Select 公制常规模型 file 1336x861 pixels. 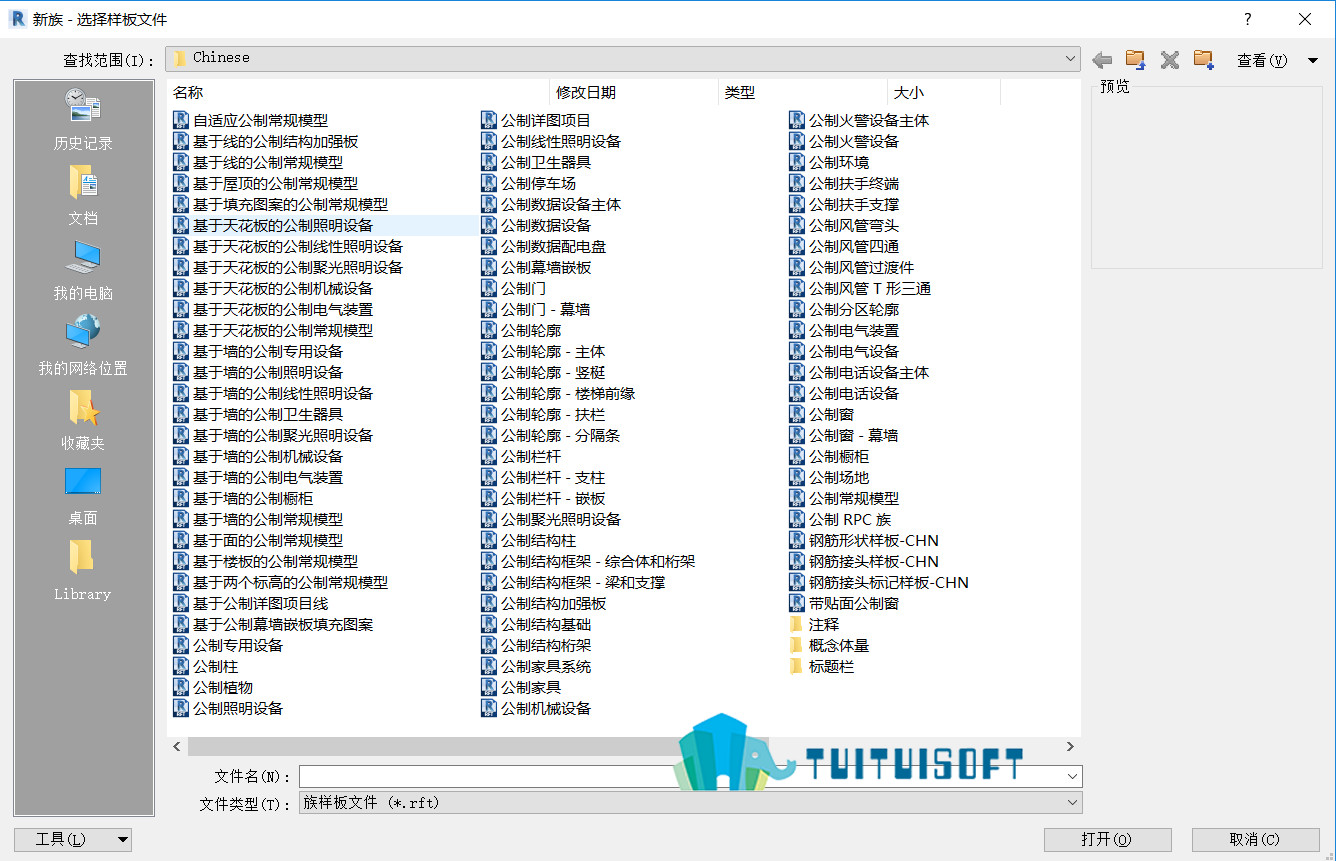[x=844, y=498]
